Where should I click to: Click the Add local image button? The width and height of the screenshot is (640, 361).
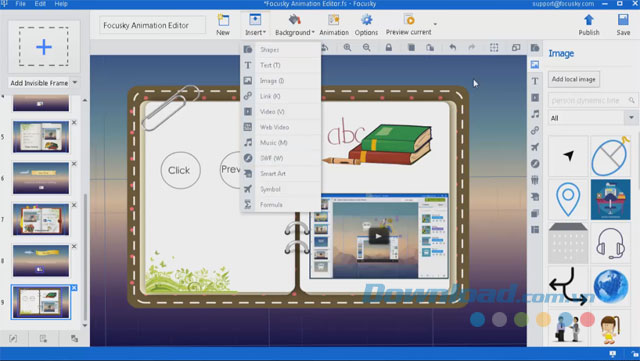click(x=573, y=79)
